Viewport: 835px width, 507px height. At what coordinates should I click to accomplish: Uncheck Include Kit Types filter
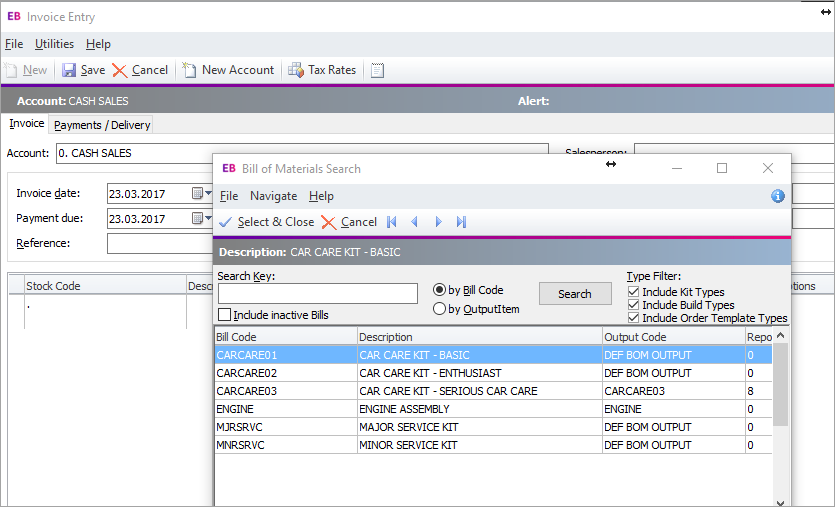tap(633, 292)
